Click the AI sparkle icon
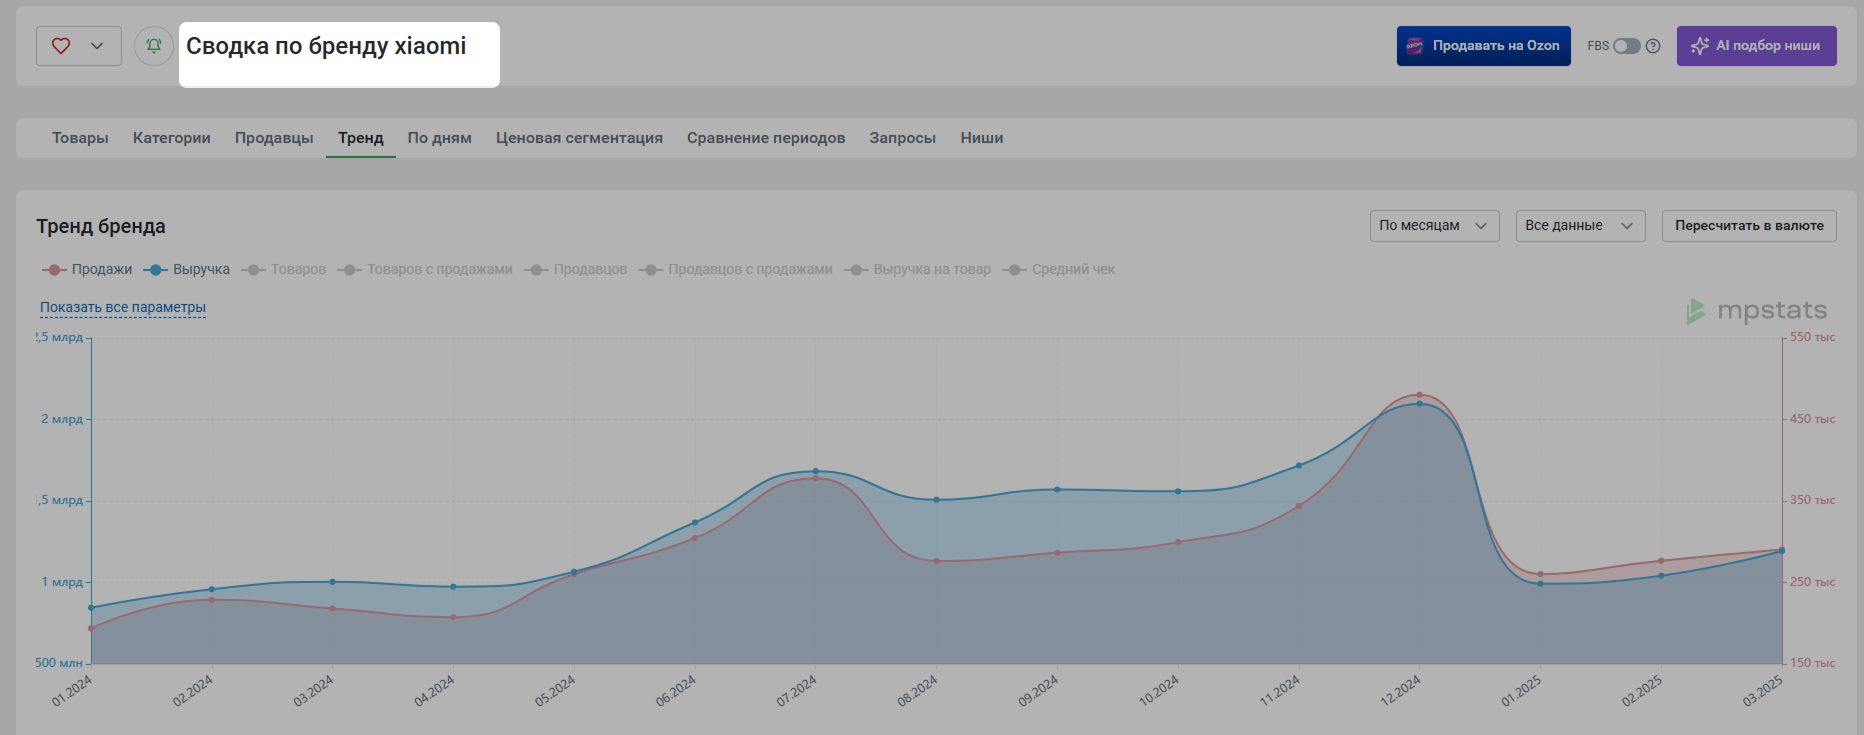 1699,46
